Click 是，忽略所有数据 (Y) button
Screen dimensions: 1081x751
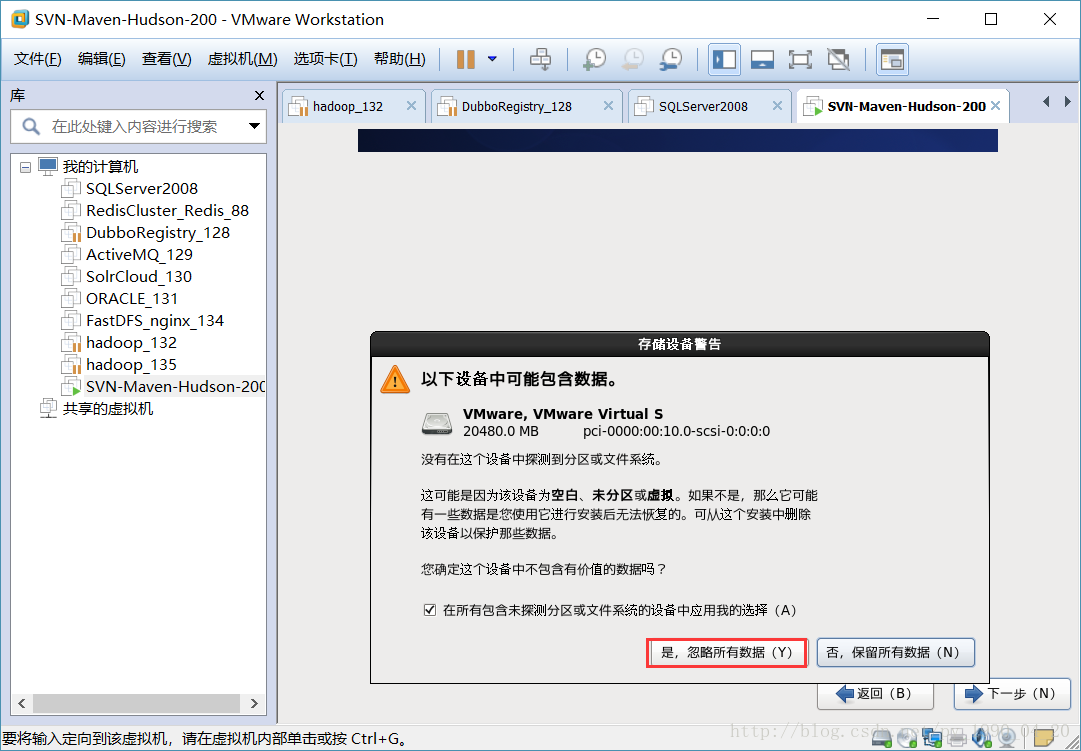pyautogui.click(x=727, y=652)
